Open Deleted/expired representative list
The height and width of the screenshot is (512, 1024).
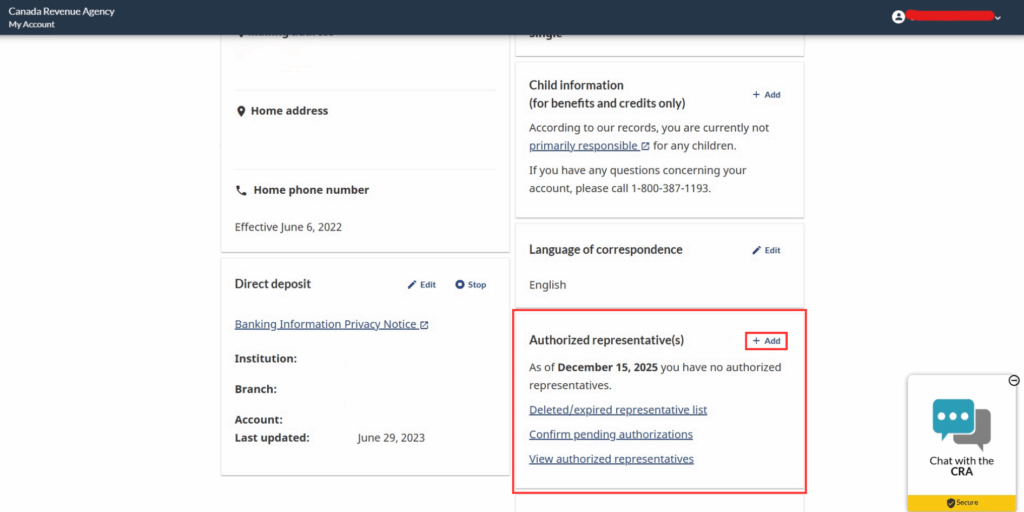click(617, 410)
